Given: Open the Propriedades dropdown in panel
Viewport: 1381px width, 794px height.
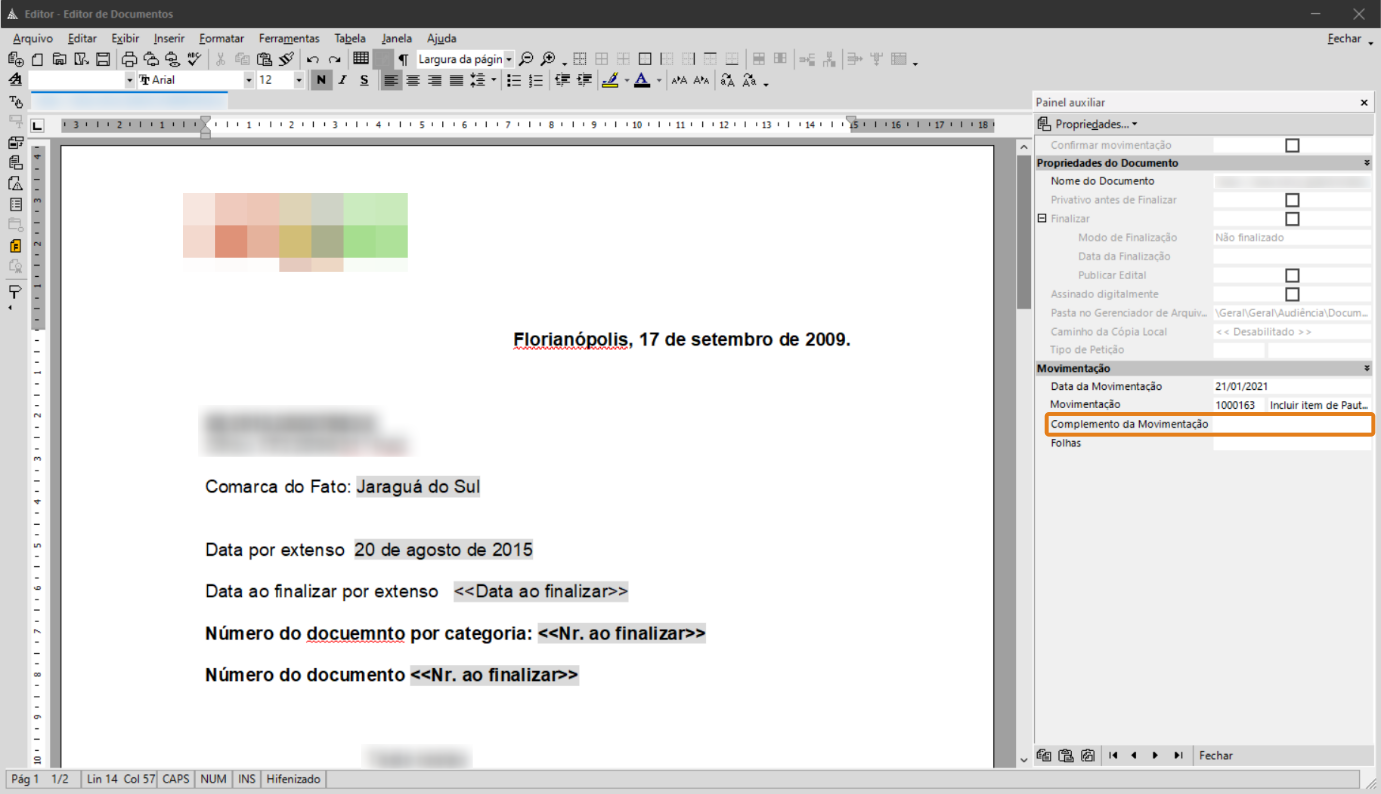Looking at the screenshot, I should pyautogui.click(x=1087, y=124).
